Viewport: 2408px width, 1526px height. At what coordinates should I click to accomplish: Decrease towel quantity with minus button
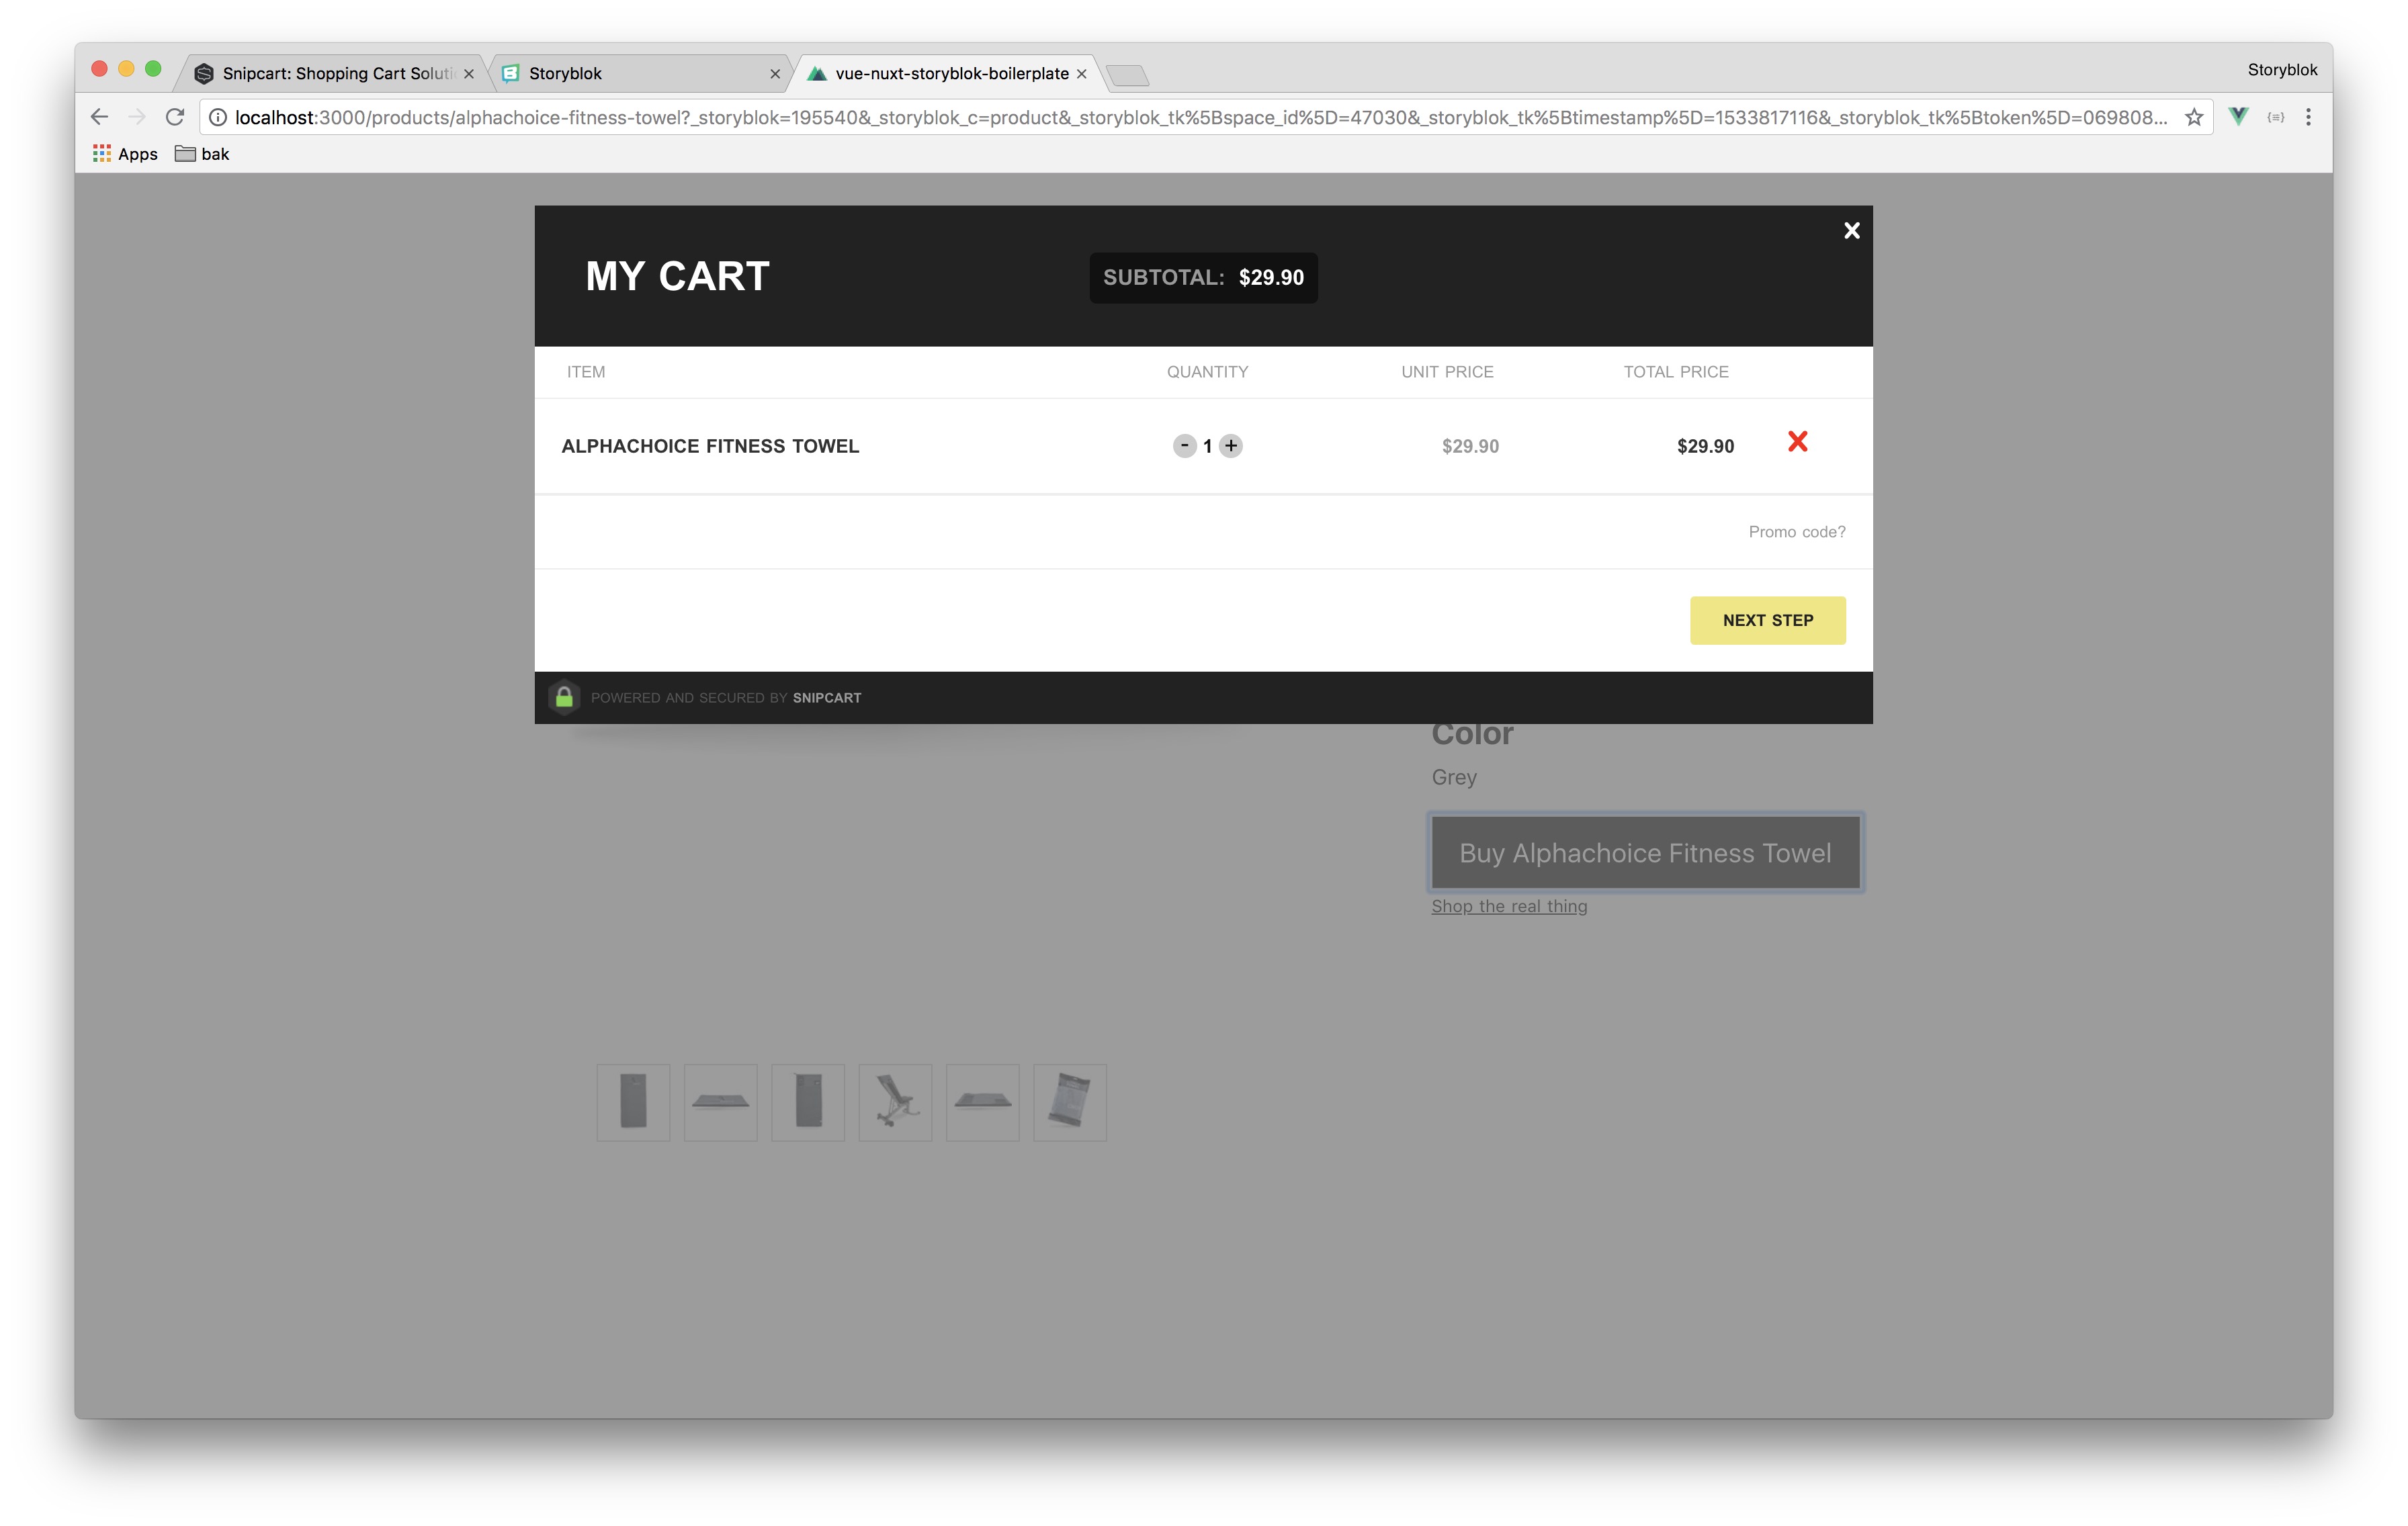click(1184, 446)
